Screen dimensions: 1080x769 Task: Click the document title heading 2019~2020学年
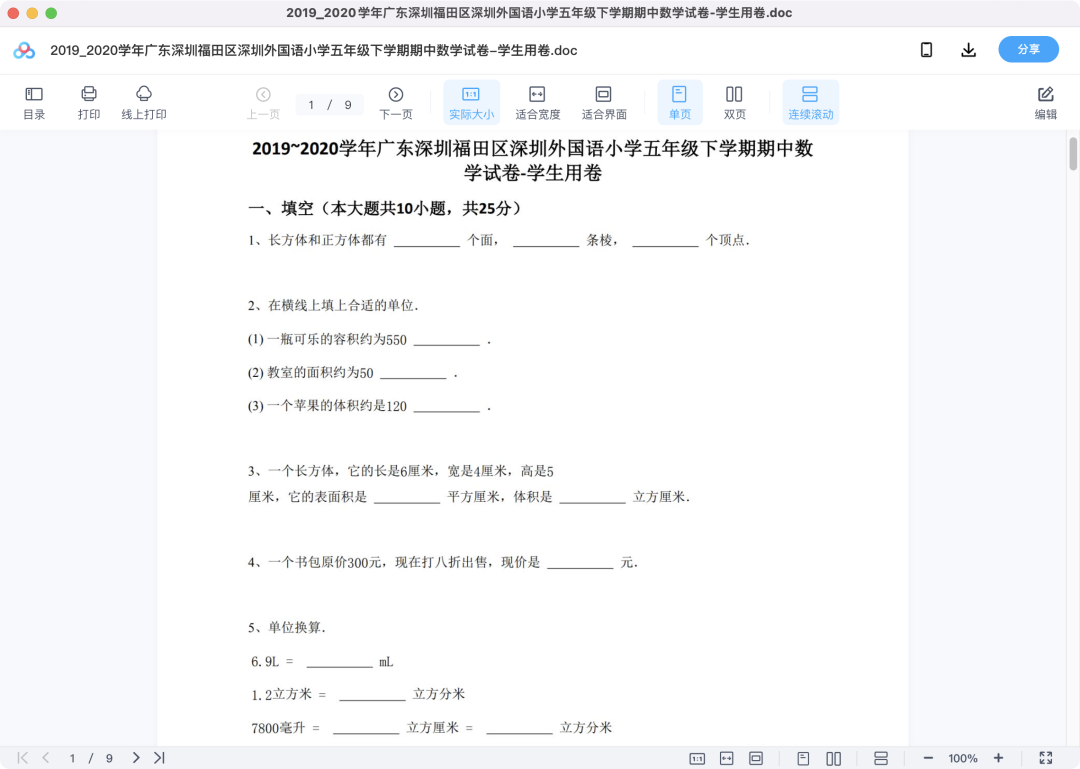(x=532, y=160)
